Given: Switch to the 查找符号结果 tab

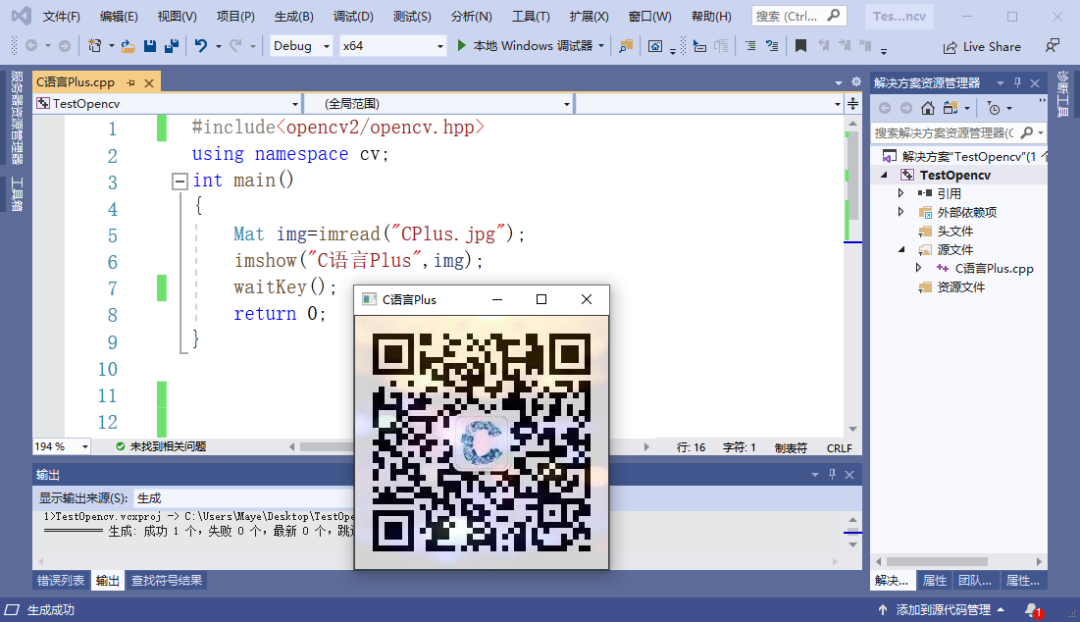Looking at the screenshot, I should [167, 581].
